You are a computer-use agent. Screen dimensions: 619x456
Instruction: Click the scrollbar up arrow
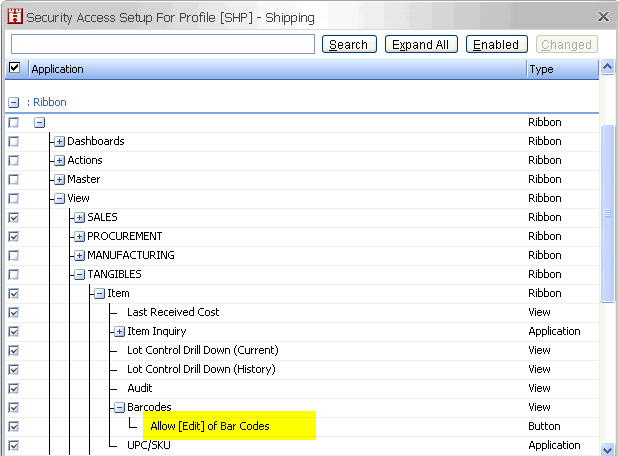pyautogui.click(x=607, y=69)
